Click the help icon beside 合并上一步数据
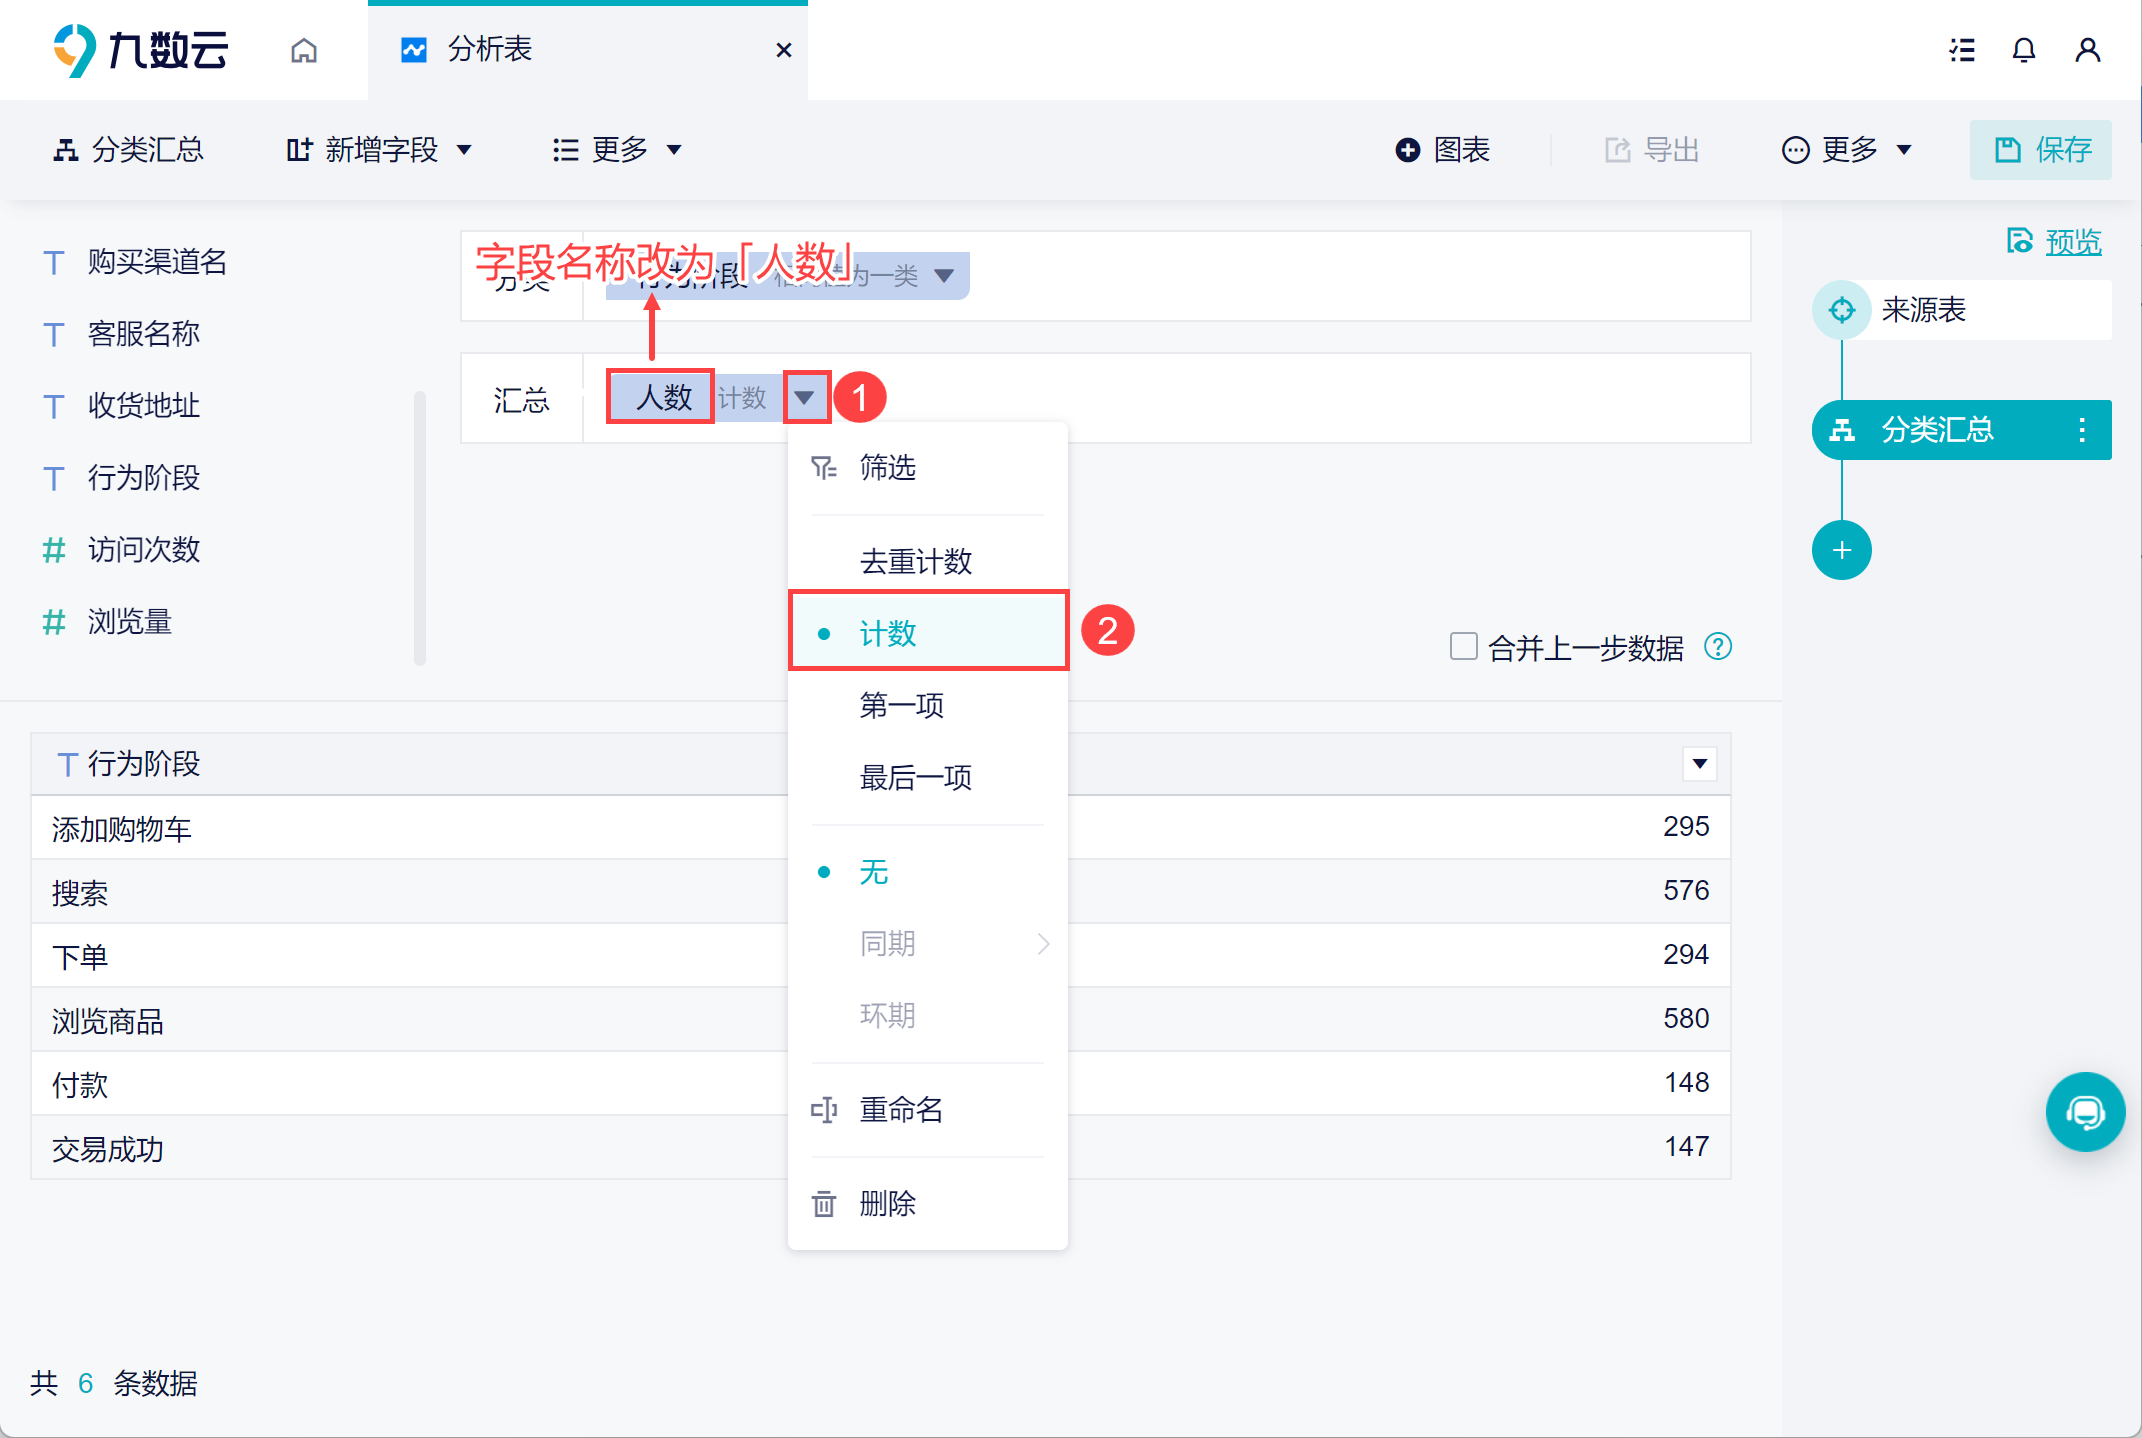This screenshot has height=1438, width=2142. [x=1718, y=647]
